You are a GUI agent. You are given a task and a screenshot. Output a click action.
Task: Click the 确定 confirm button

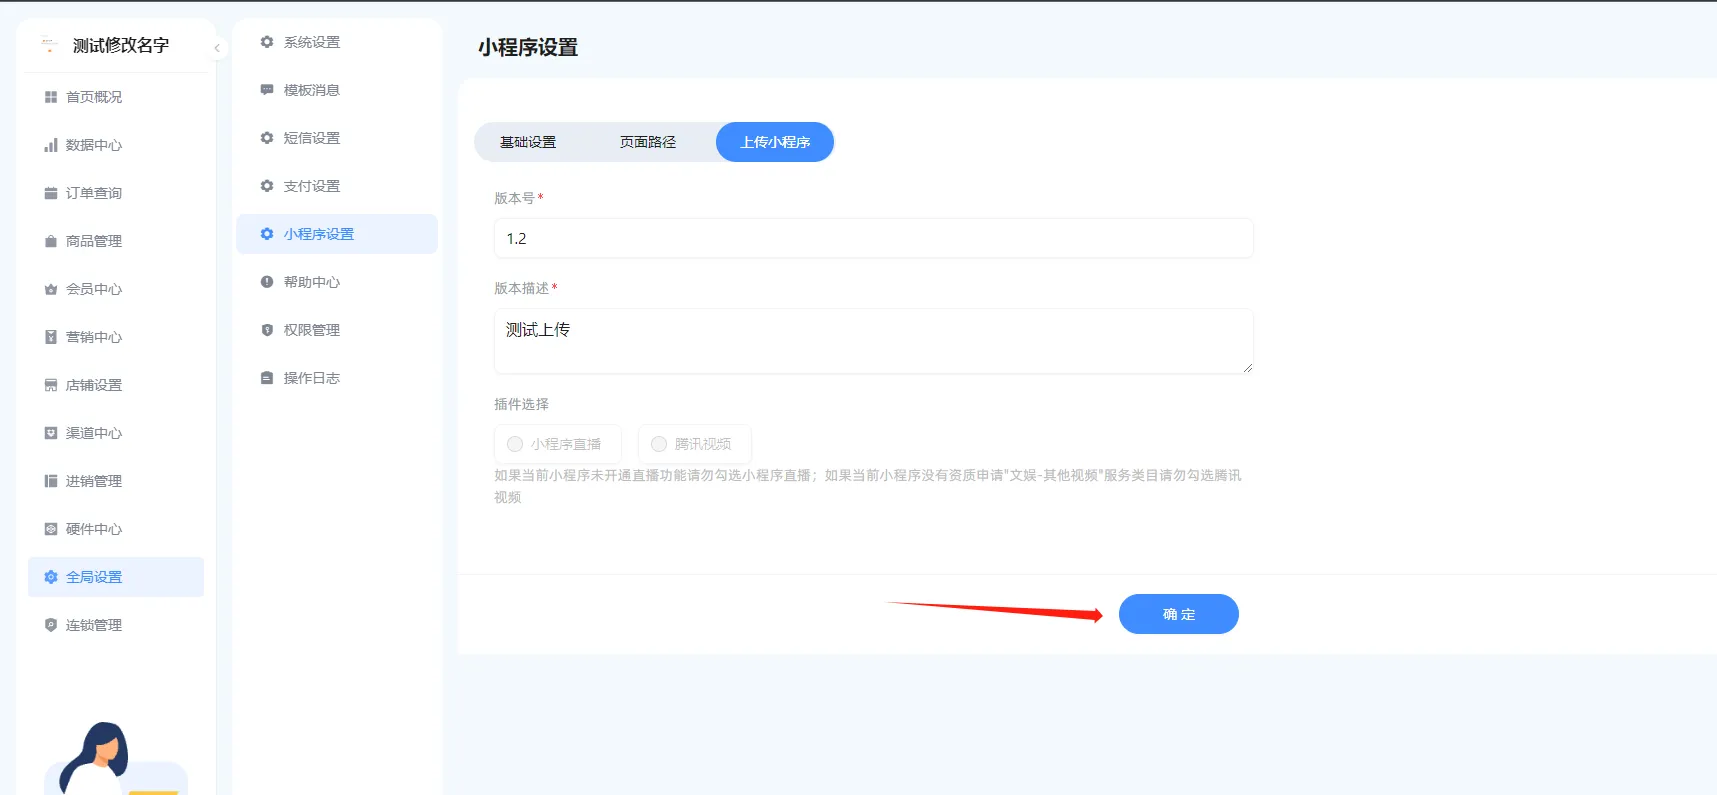(1179, 614)
